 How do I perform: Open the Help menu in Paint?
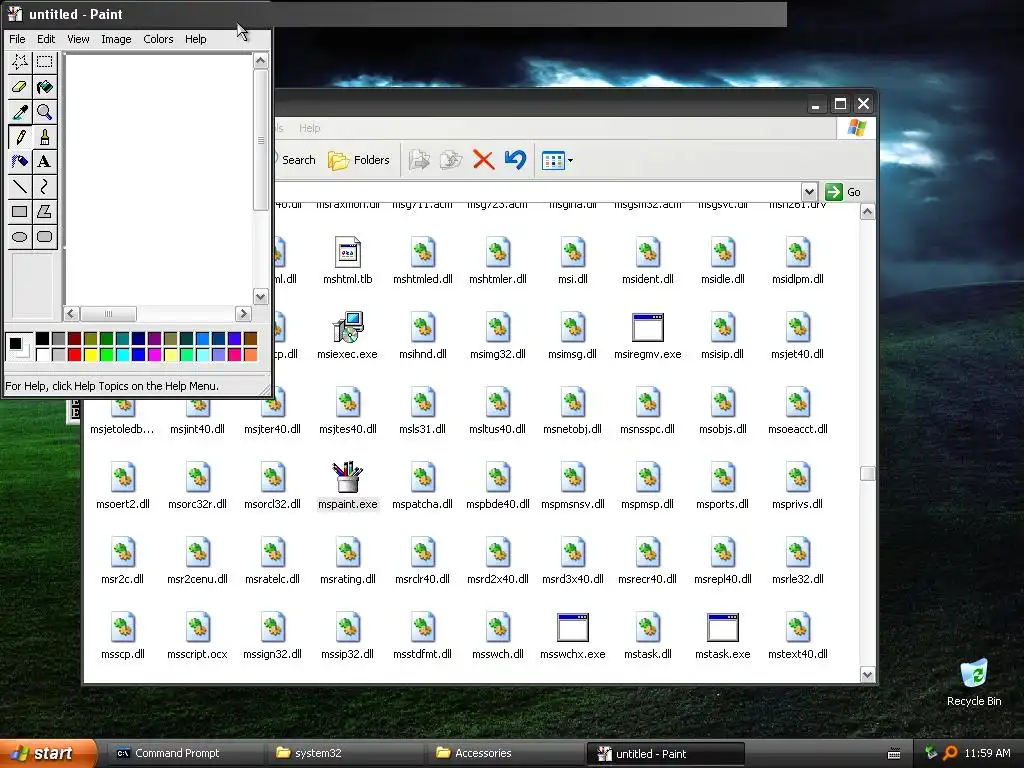click(195, 39)
